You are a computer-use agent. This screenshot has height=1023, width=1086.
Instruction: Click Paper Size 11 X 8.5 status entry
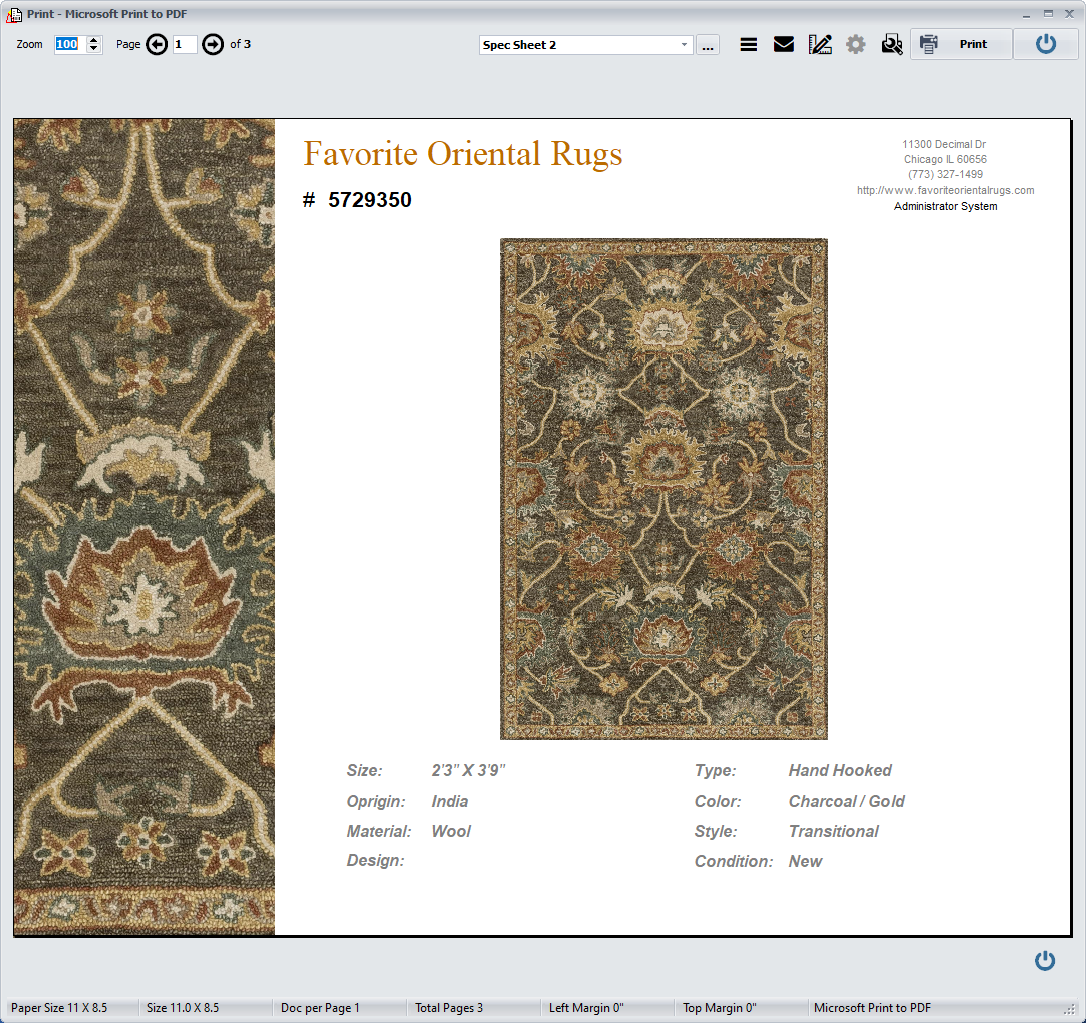pos(59,1008)
